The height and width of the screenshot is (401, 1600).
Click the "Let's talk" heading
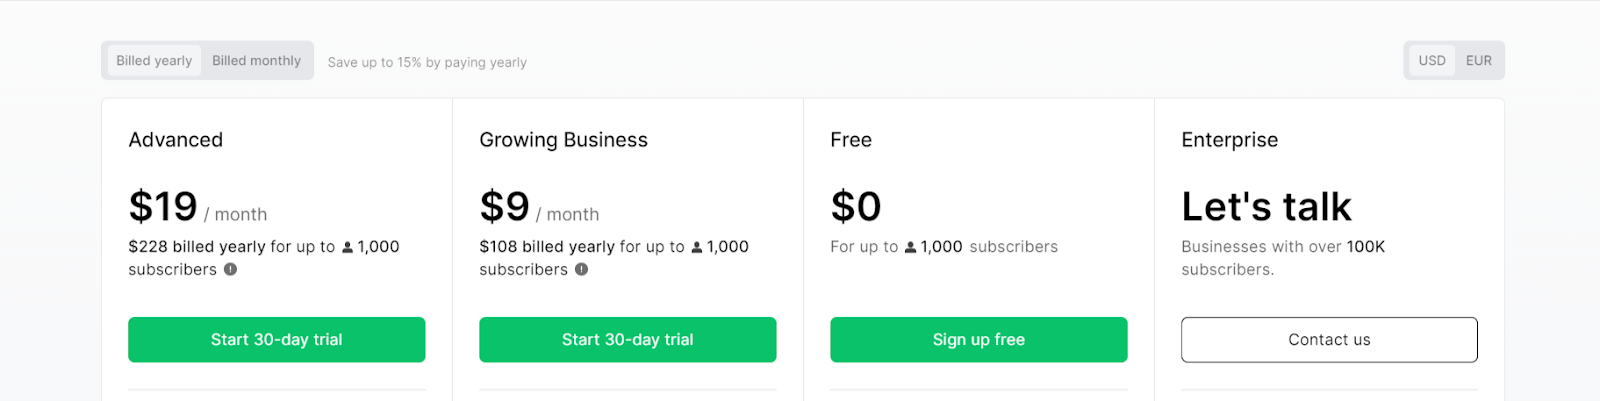click(1266, 207)
